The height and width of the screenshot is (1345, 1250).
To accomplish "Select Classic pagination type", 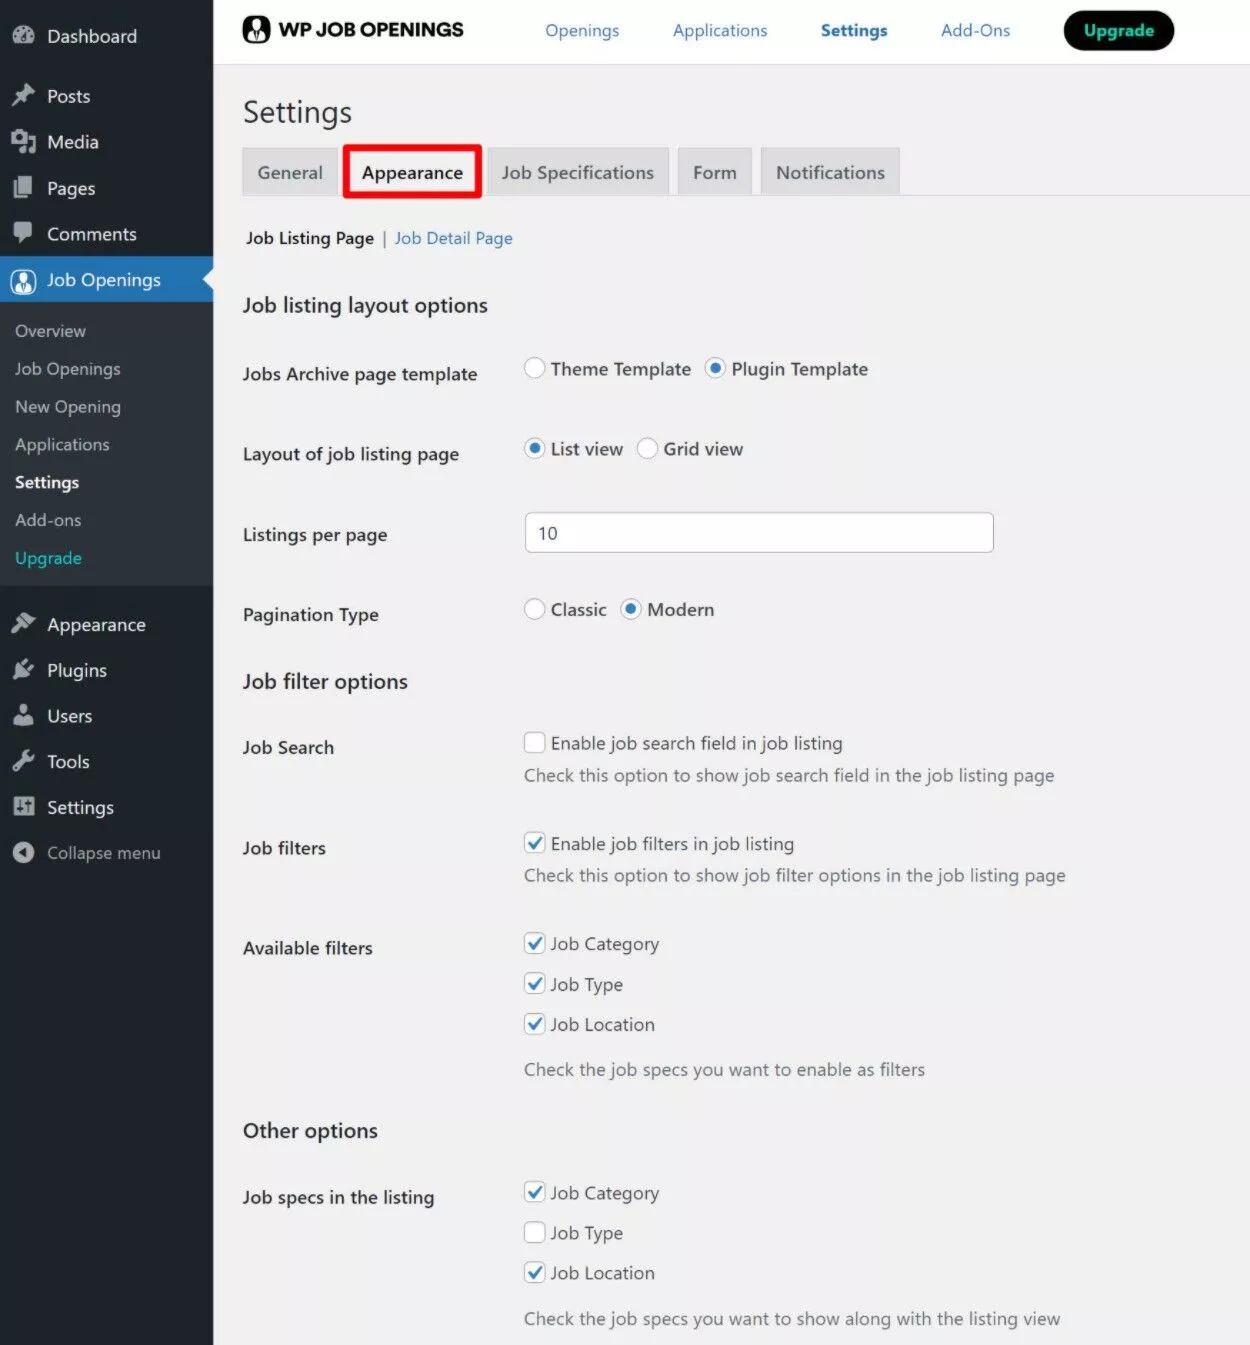I will tap(535, 609).
